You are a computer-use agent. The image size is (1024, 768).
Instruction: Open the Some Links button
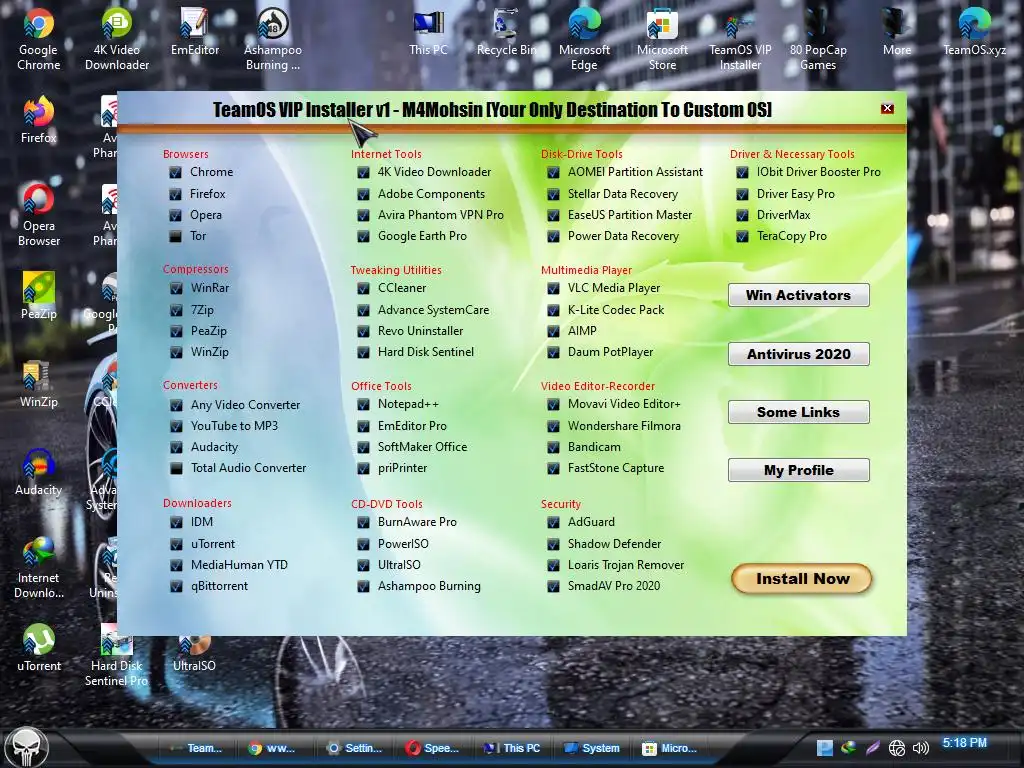click(x=799, y=412)
